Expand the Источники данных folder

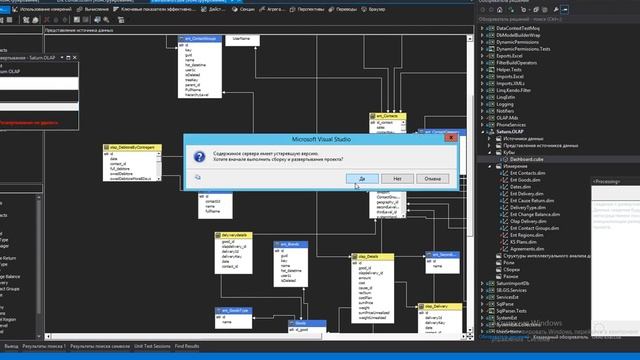(489, 139)
